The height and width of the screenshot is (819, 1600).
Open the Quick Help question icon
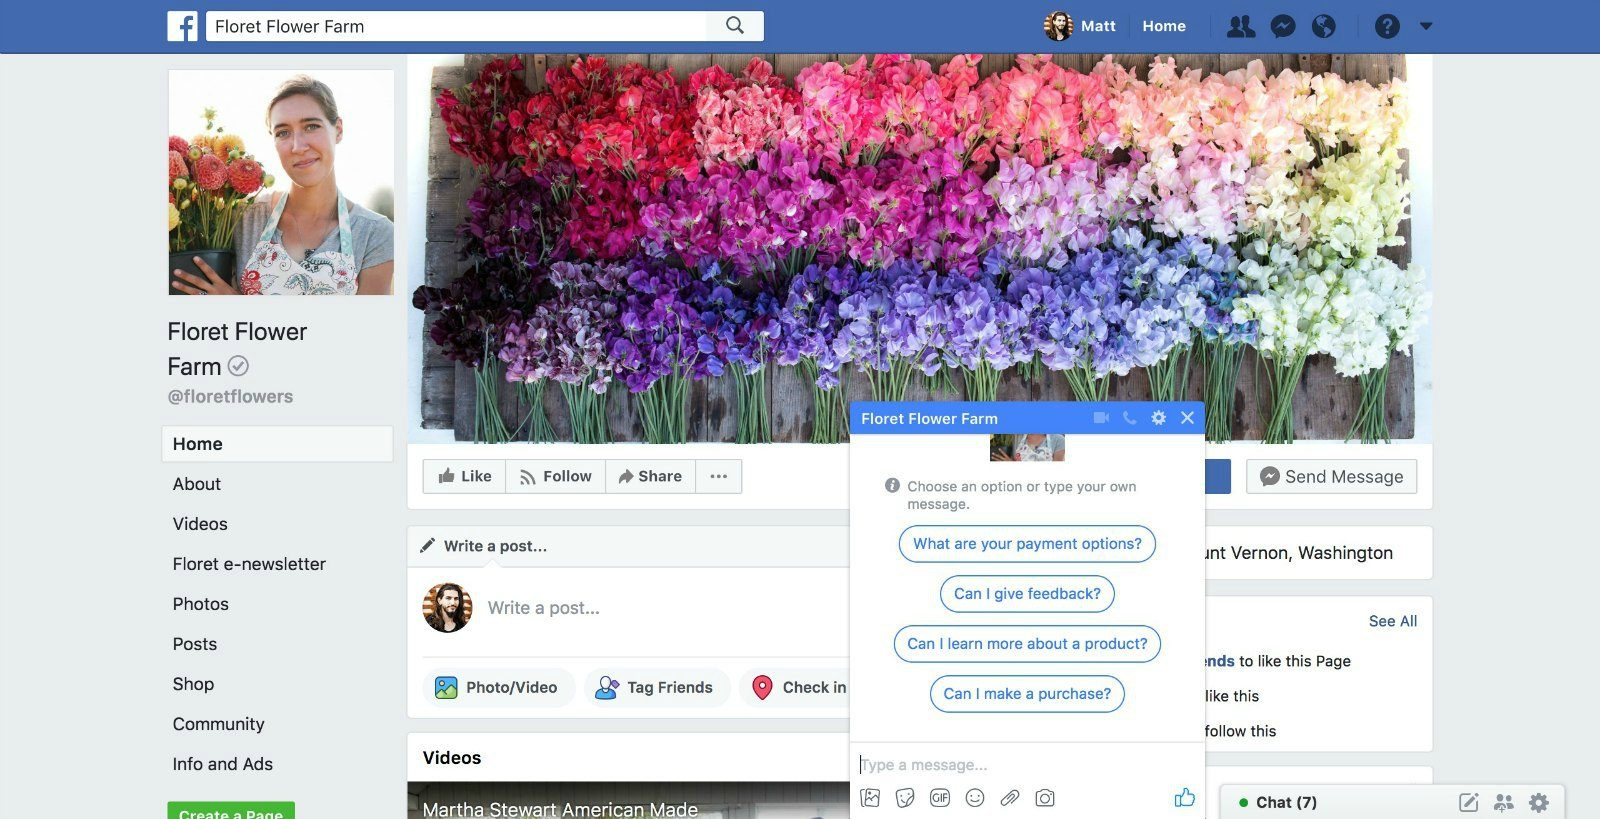point(1387,27)
